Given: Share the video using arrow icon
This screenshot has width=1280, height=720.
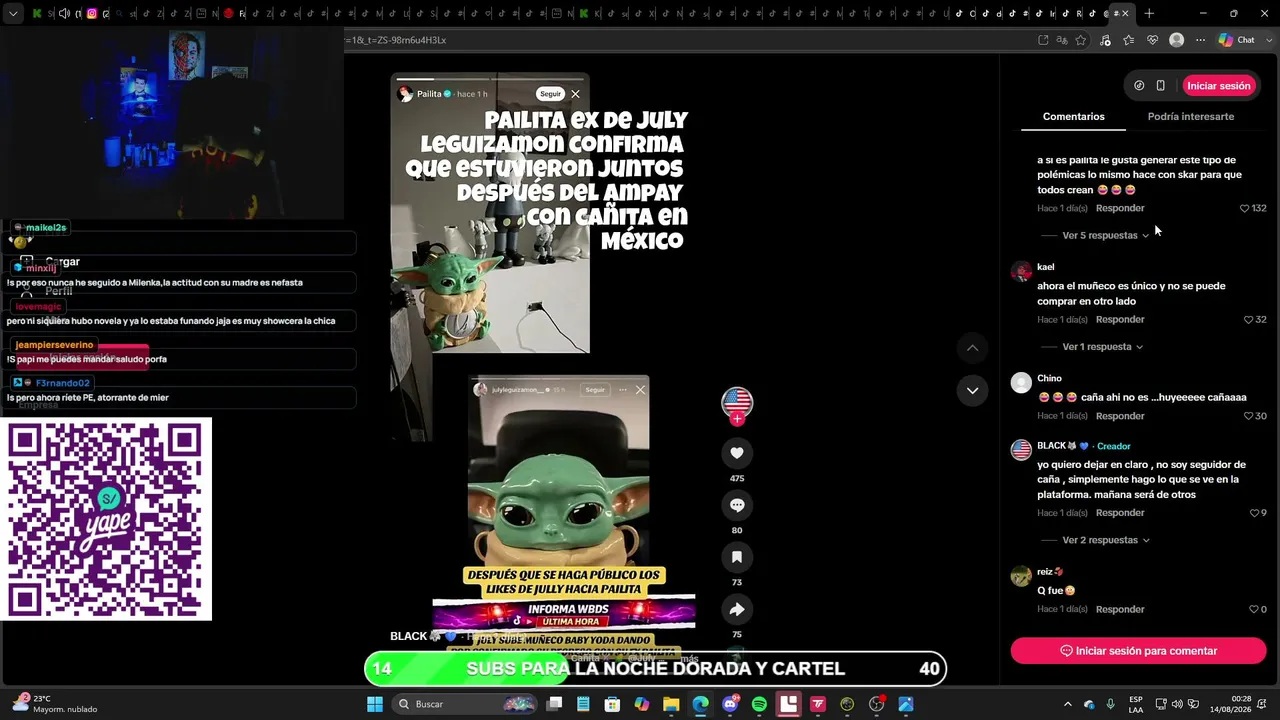Looking at the screenshot, I should (x=737, y=609).
